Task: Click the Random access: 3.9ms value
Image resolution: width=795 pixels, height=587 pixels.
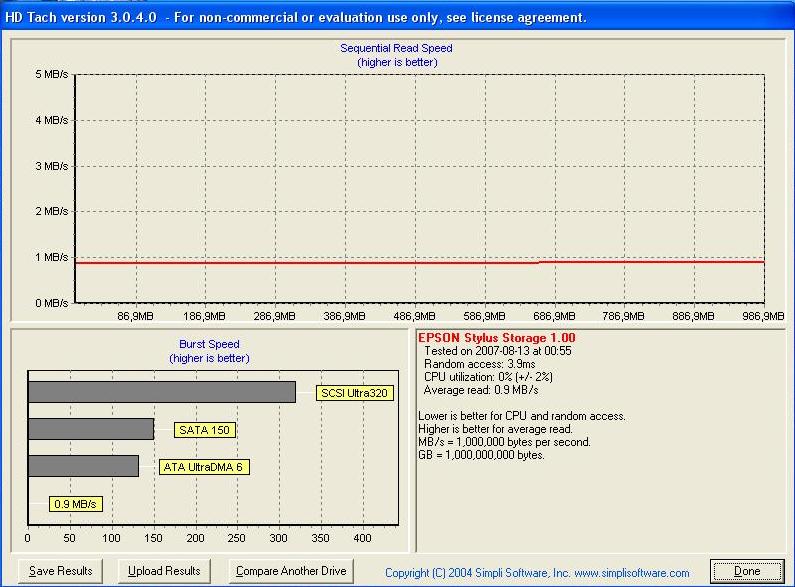Action: tap(479, 364)
